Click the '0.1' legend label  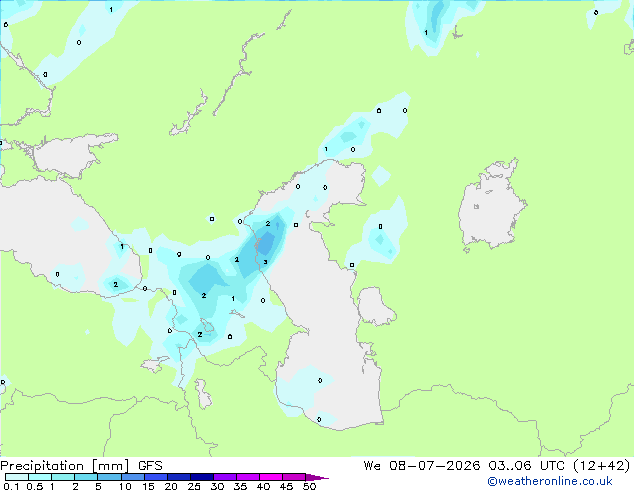[x=11, y=486]
